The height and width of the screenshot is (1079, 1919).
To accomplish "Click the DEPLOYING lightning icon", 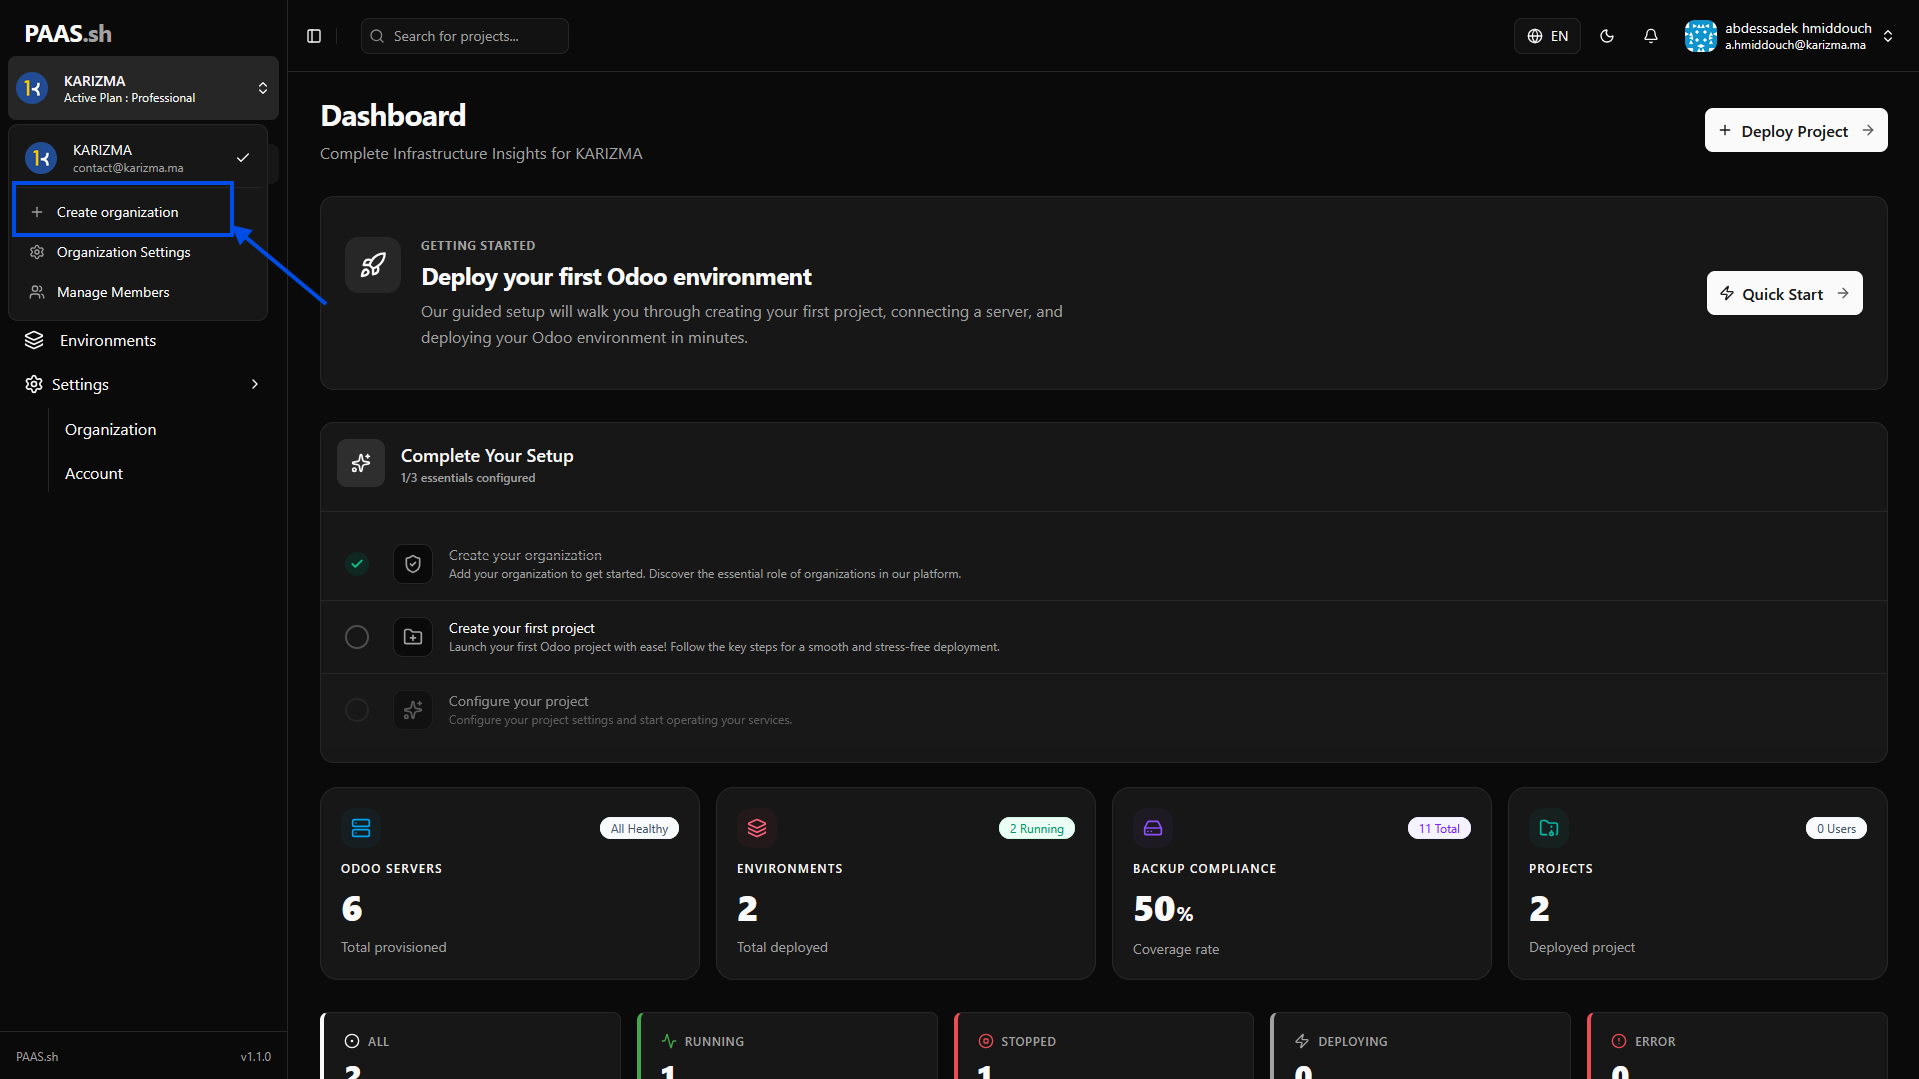I will (x=1302, y=1041).
